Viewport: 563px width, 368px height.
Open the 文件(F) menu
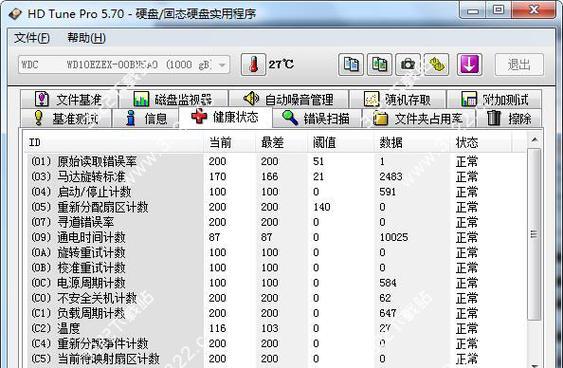(32, 38)
